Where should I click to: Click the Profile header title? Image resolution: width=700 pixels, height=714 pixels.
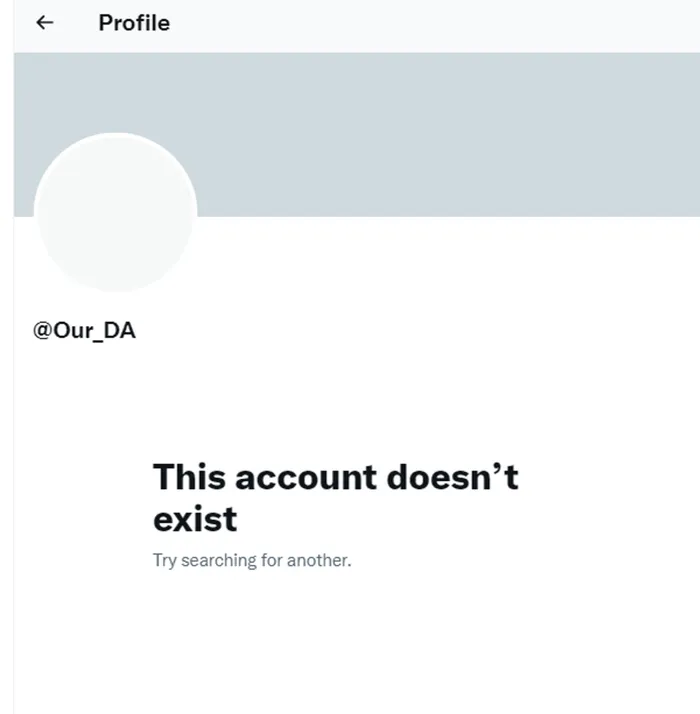pyautogui.click(x=134, y=23)
